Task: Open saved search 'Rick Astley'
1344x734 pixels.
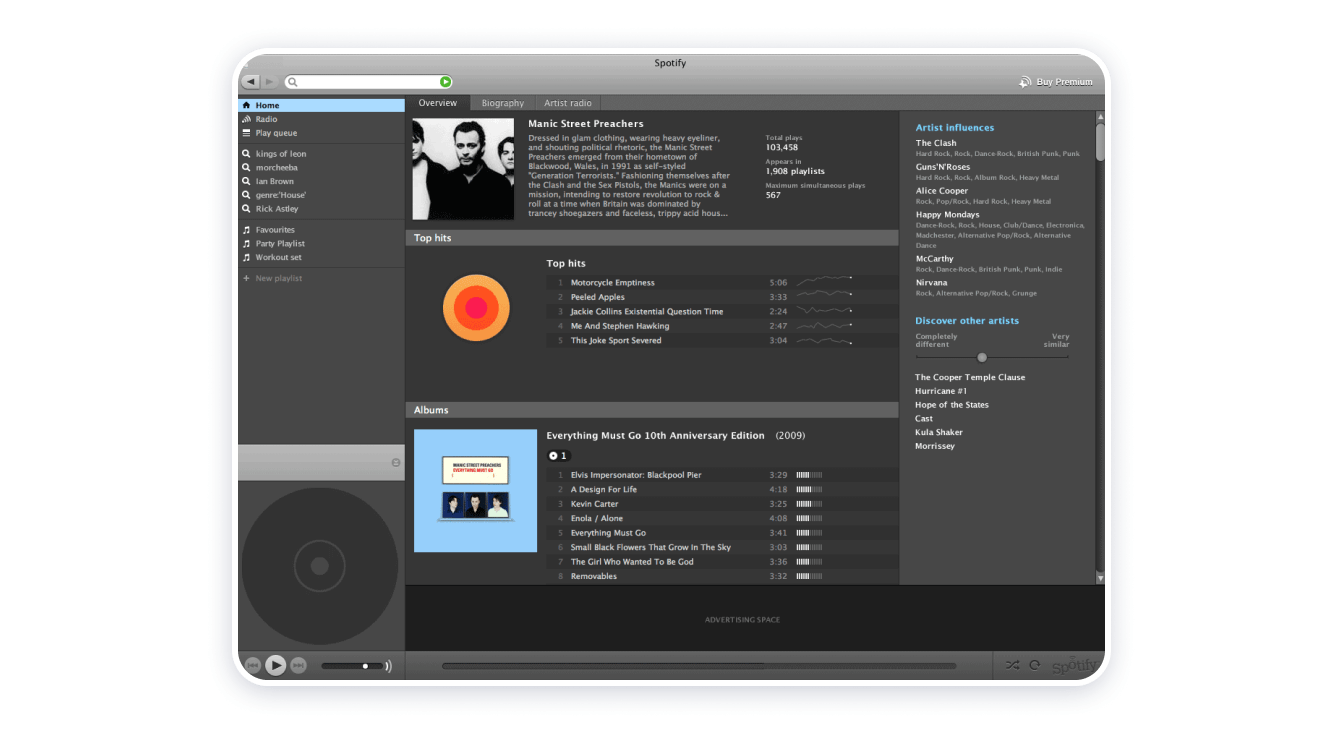Action: pos(321,209)
